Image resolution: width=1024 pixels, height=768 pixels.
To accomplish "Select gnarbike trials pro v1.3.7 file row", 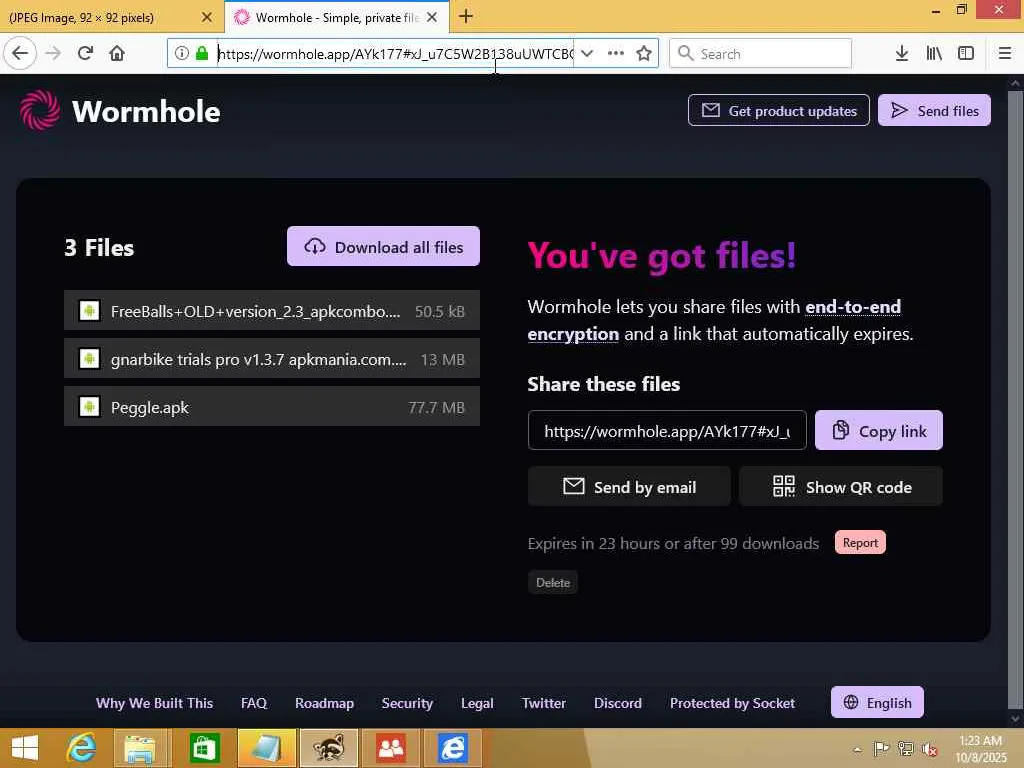I will (272, 359).
